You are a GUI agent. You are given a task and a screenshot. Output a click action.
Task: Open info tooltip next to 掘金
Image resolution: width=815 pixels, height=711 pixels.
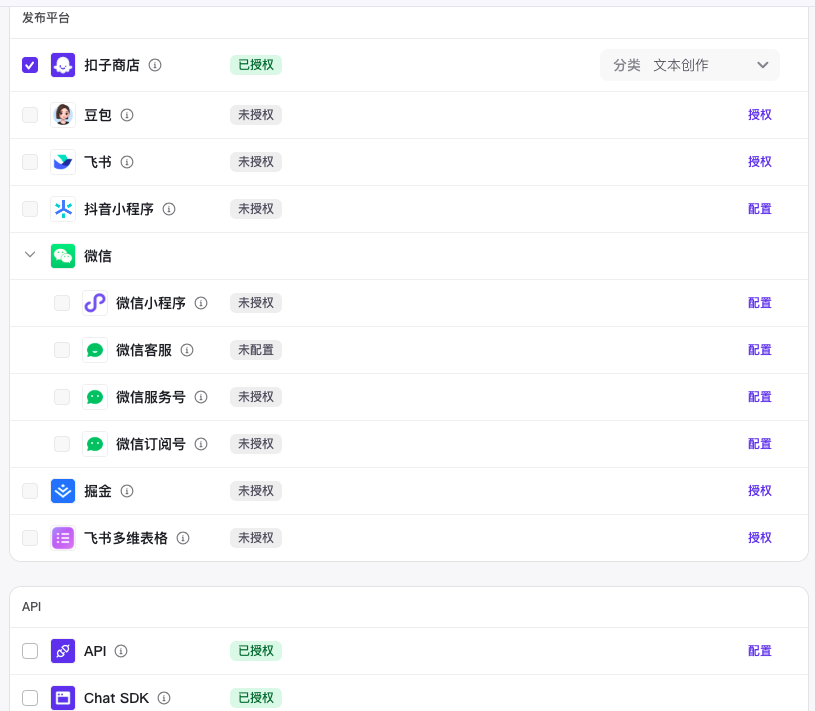127,491
